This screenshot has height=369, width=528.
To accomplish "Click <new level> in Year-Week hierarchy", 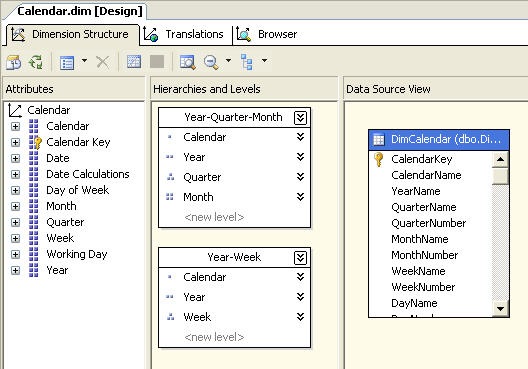I will coord(214,337).
